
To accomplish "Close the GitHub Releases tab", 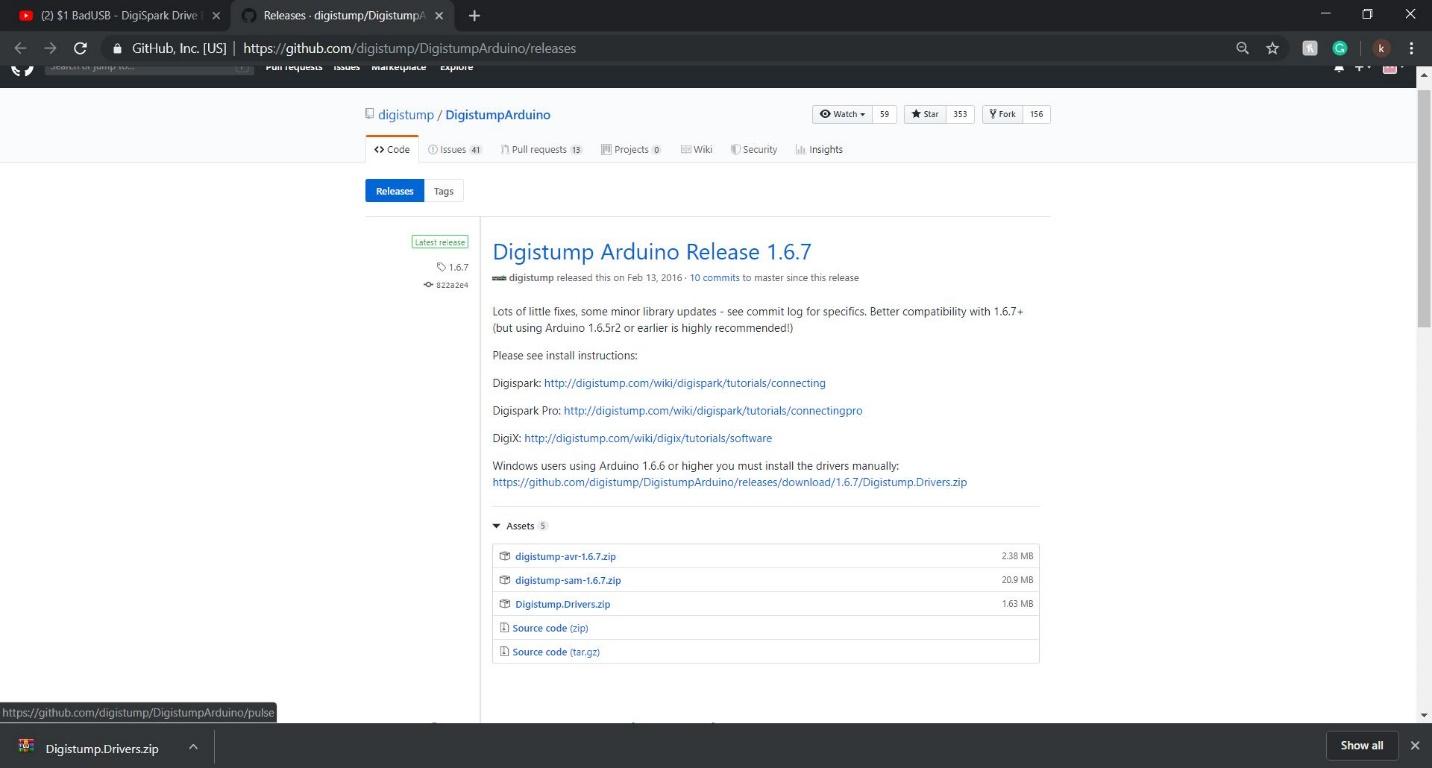I will (439, 16).
